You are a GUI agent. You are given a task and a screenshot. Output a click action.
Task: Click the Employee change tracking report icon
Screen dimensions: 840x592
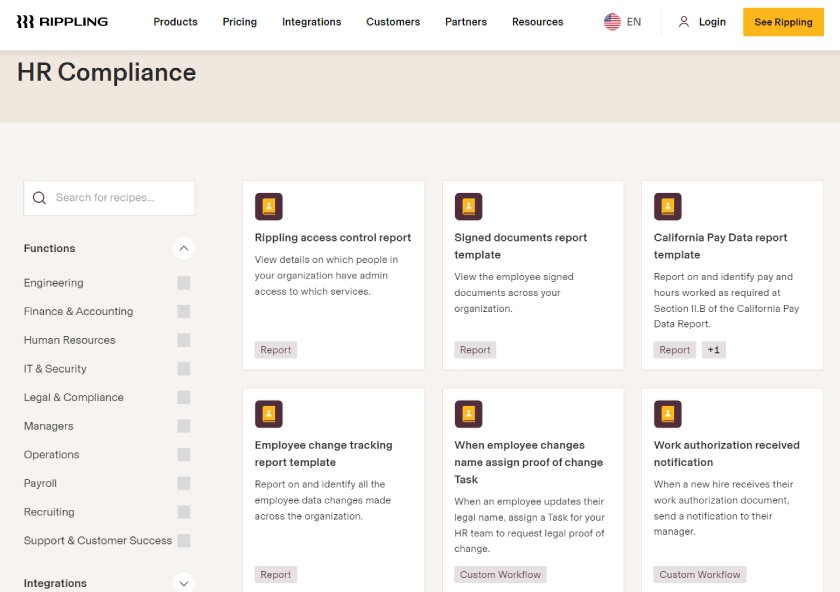coord(269,414)
